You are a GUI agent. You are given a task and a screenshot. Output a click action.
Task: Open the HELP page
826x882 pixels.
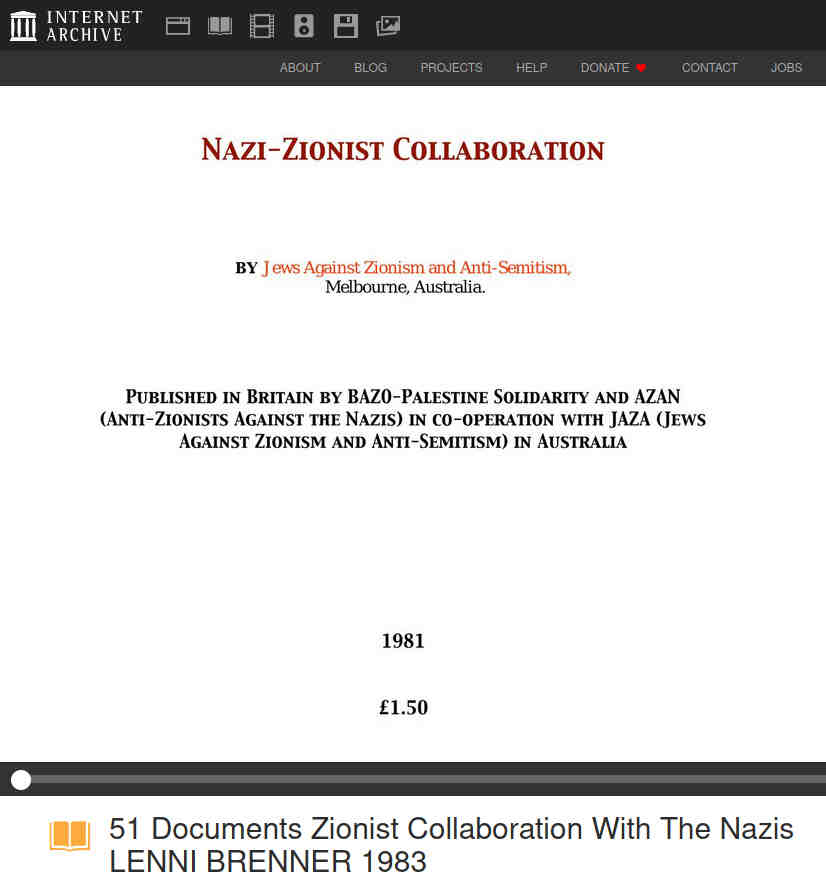point(531,68)
